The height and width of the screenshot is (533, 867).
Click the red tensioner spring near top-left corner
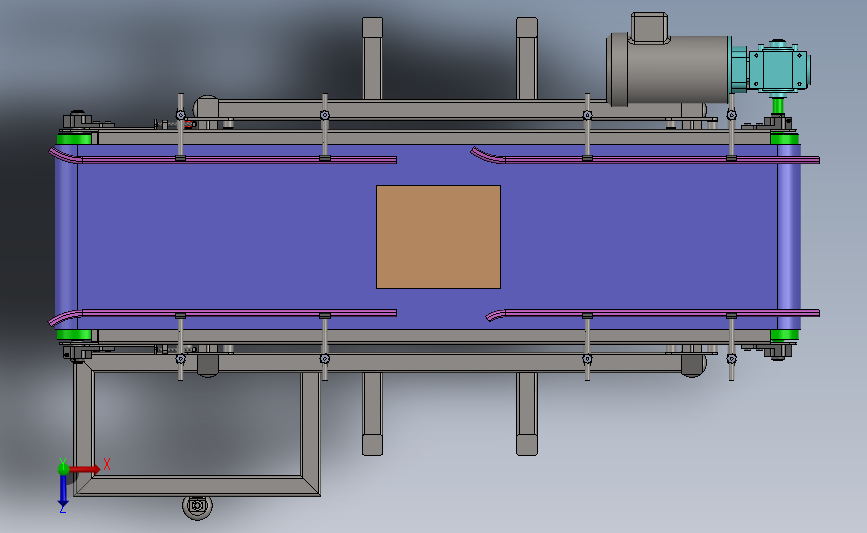(189, 124)
